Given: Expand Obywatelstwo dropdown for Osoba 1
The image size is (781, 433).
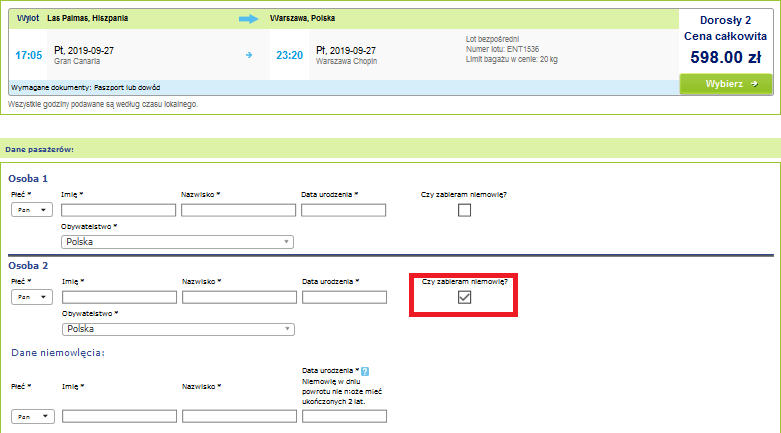Looking at the screenshot, I should [x=177, y=242].
